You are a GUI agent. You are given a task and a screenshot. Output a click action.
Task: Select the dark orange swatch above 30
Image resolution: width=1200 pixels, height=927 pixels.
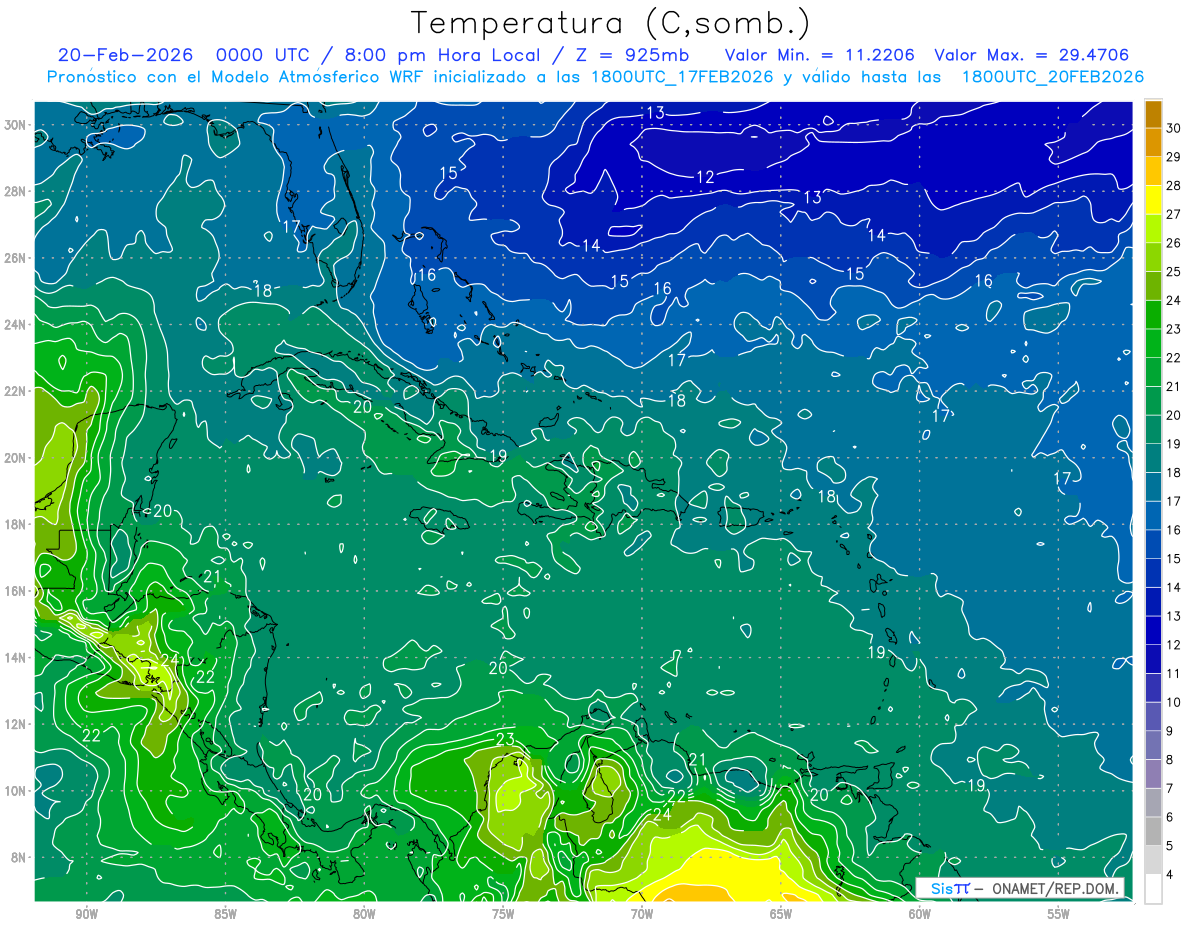[x=1153, y=114]
